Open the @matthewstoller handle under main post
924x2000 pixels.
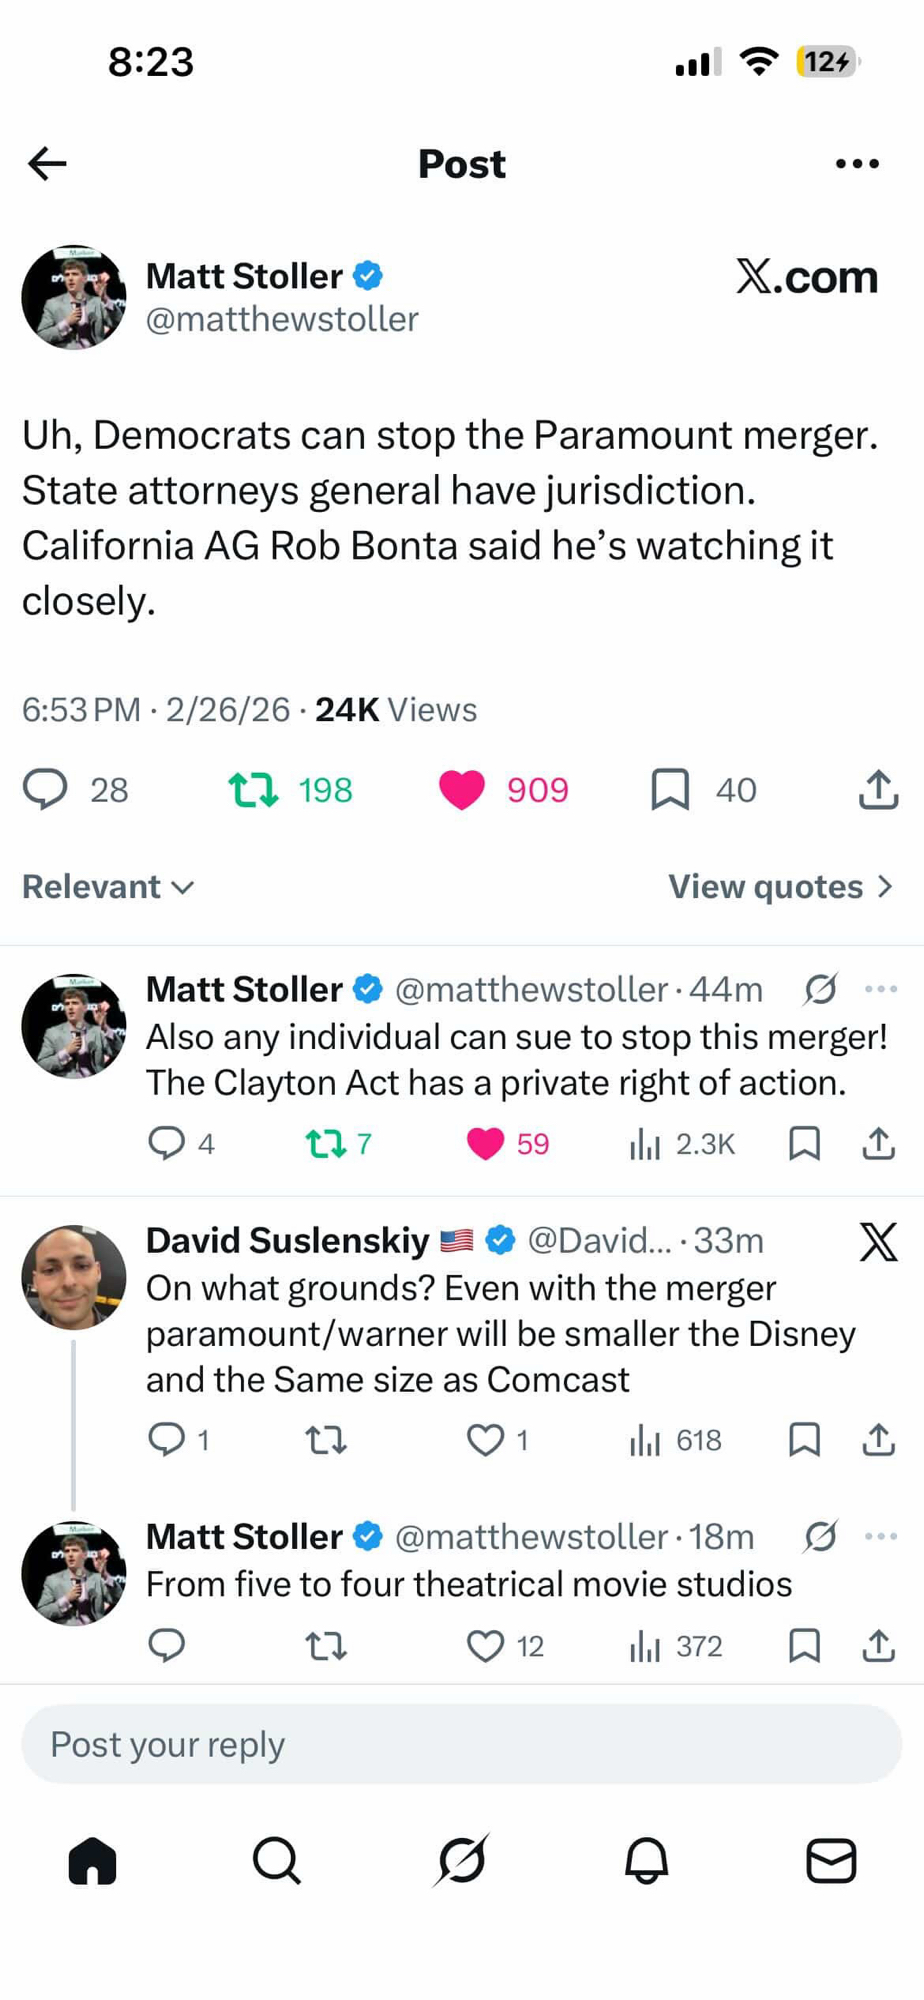tap(282, 319)
